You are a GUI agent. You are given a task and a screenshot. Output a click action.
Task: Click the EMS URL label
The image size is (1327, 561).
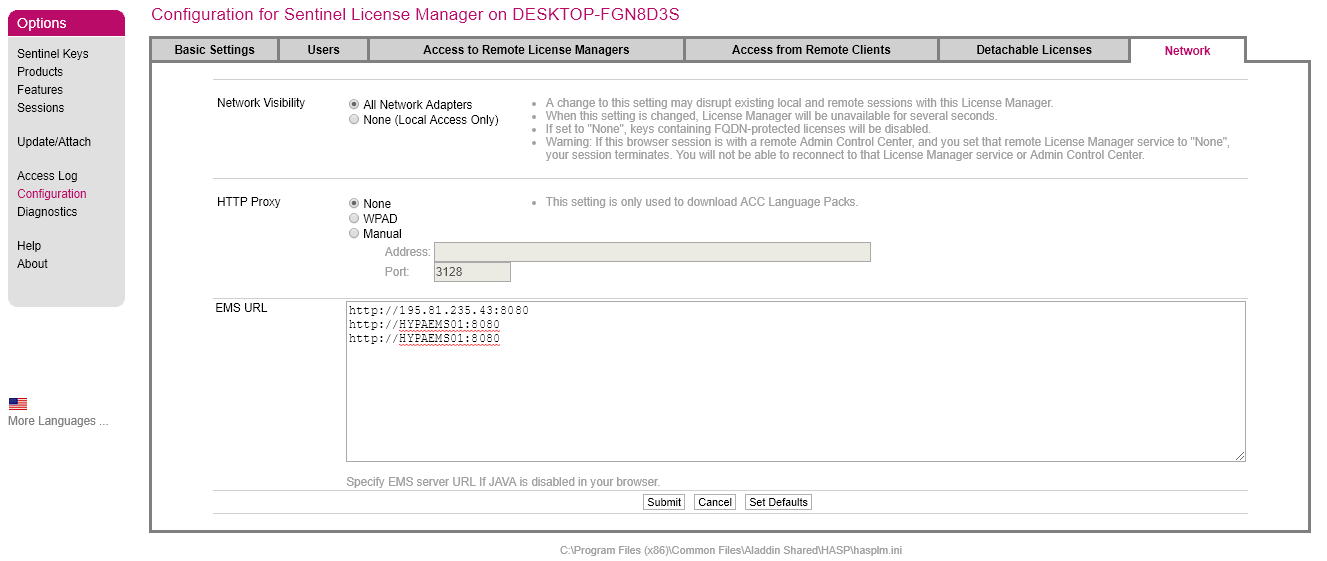point(241,308)
